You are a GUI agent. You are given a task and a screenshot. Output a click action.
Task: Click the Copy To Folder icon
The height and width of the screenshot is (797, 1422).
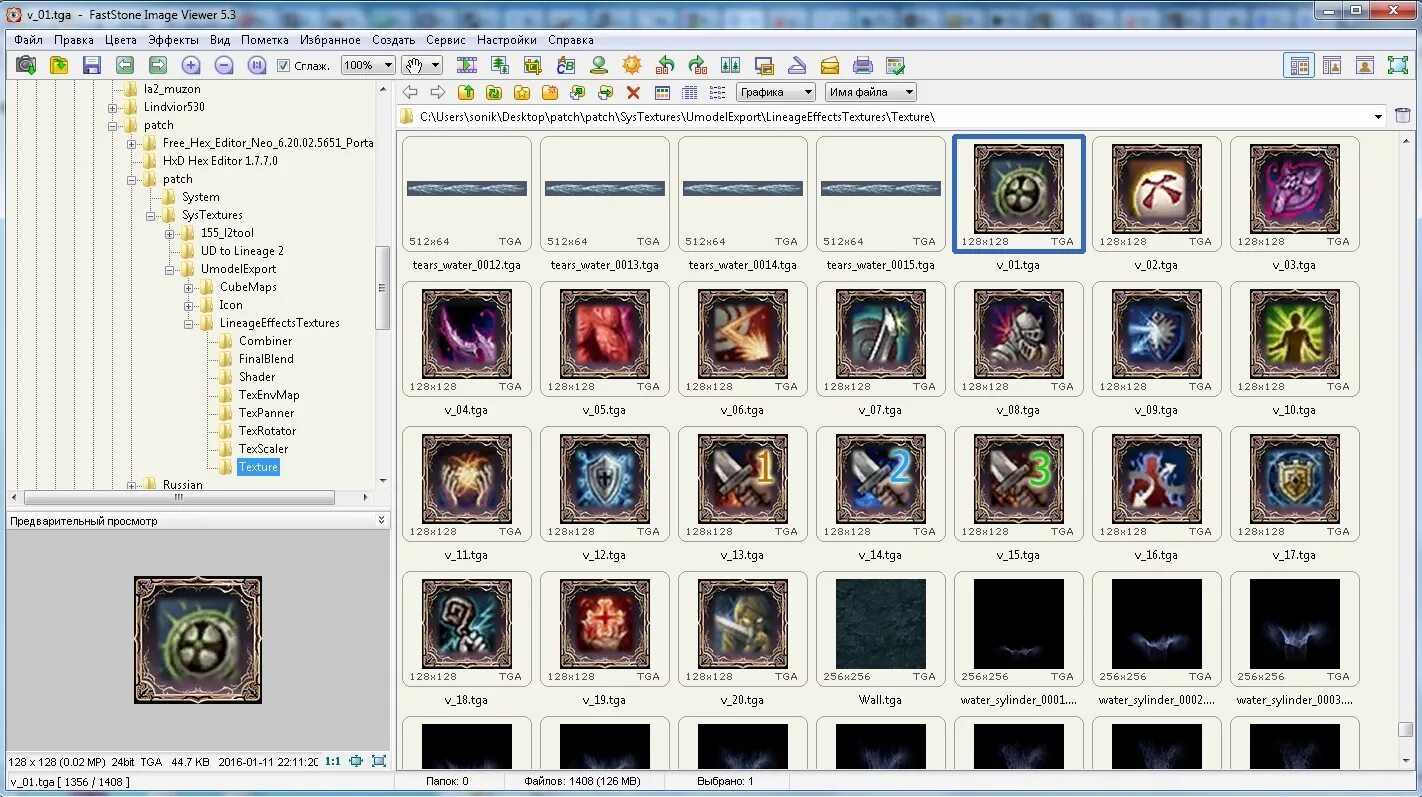[x=578, y=92]
